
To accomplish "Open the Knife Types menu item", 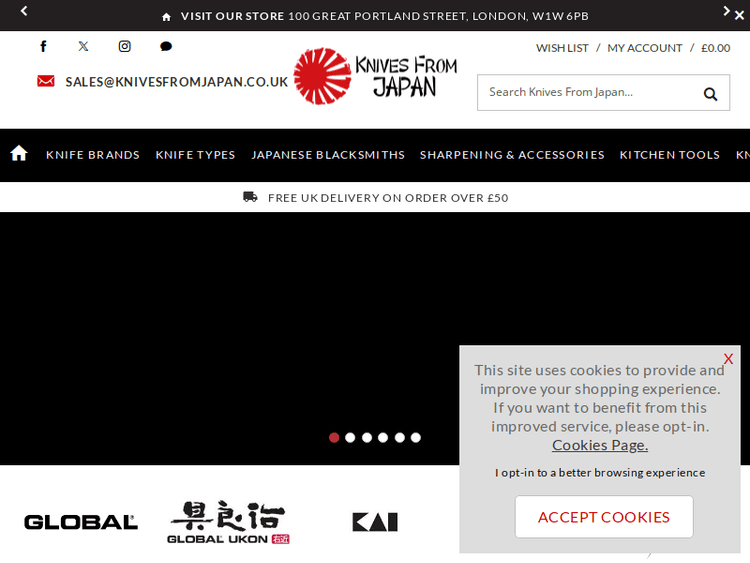I will pos(195,155).
